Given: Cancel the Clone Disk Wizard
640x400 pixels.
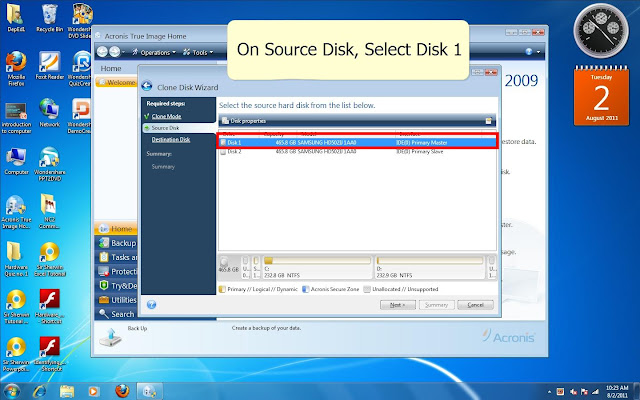Looking at the screenshot, I should point(475,305).
